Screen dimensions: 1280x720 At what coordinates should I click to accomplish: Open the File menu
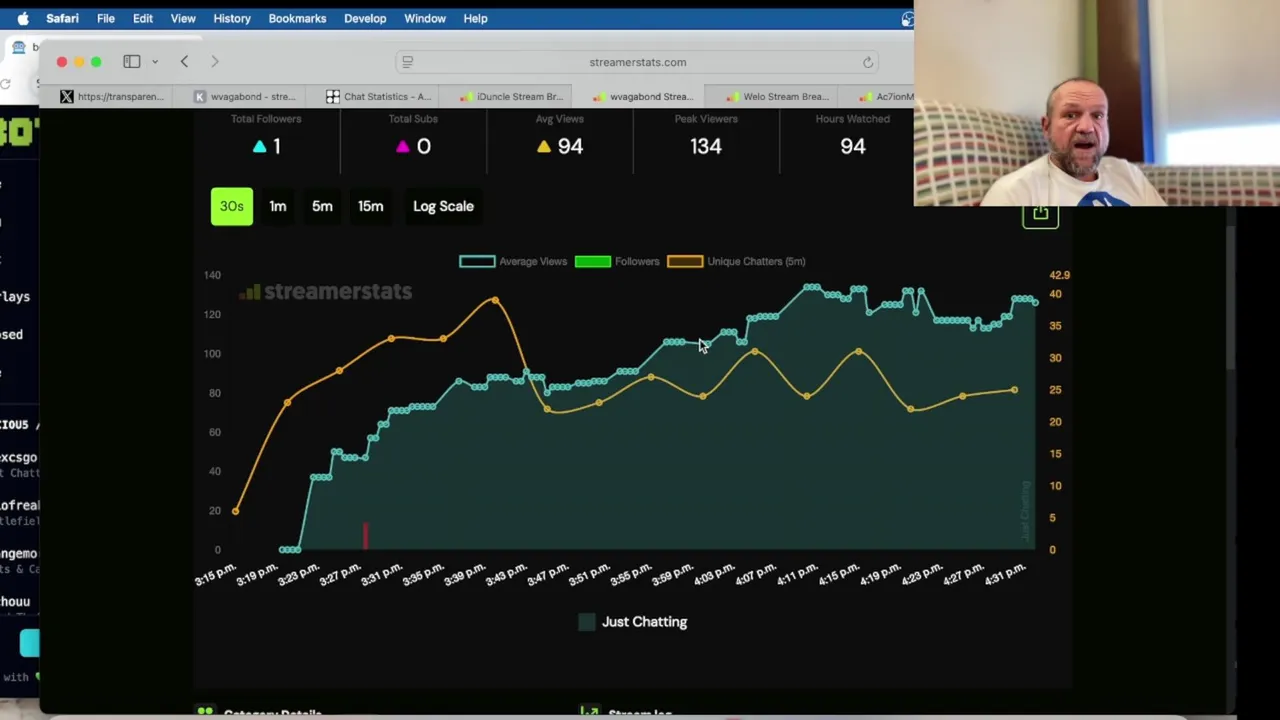pos(105,18)
